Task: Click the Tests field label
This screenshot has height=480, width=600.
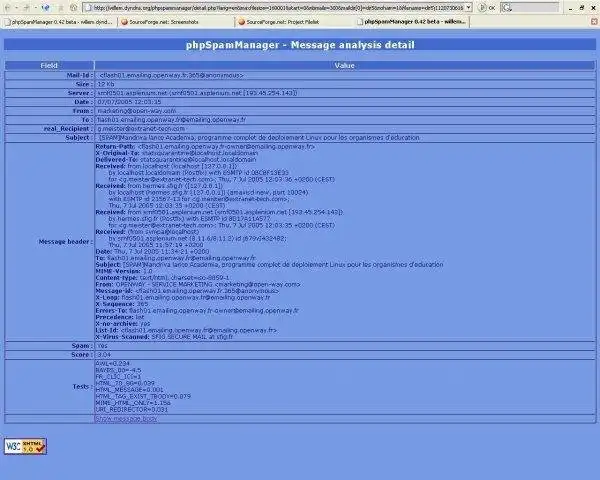Action: (82, 387)
